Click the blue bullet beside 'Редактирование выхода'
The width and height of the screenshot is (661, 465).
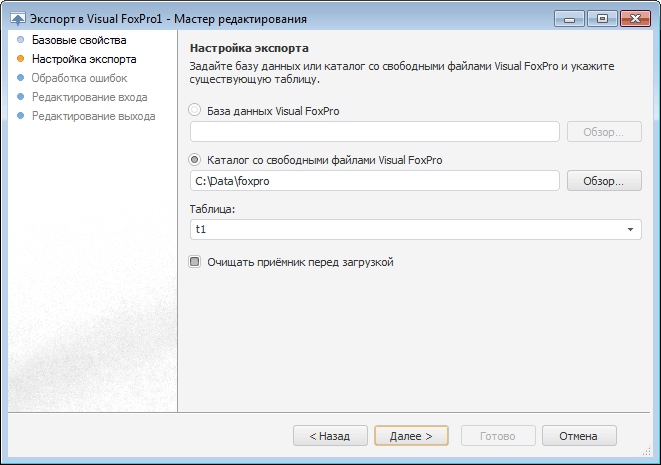20,116
